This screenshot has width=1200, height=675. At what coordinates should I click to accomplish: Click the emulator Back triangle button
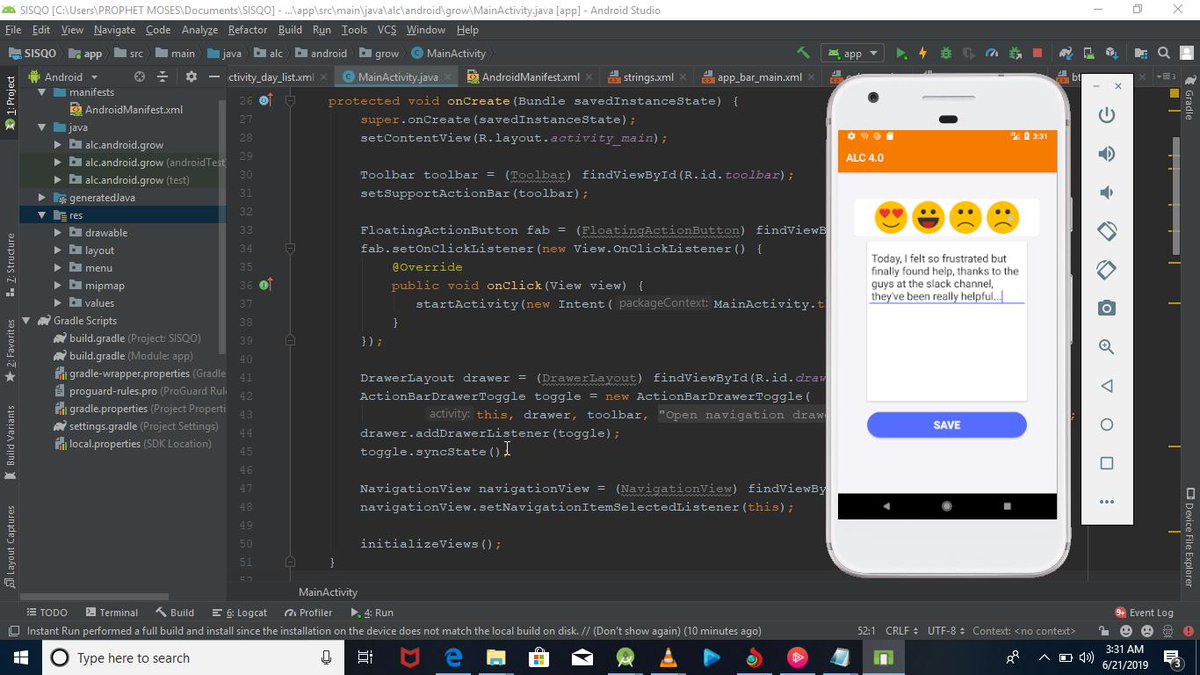tap(1106, 386)
